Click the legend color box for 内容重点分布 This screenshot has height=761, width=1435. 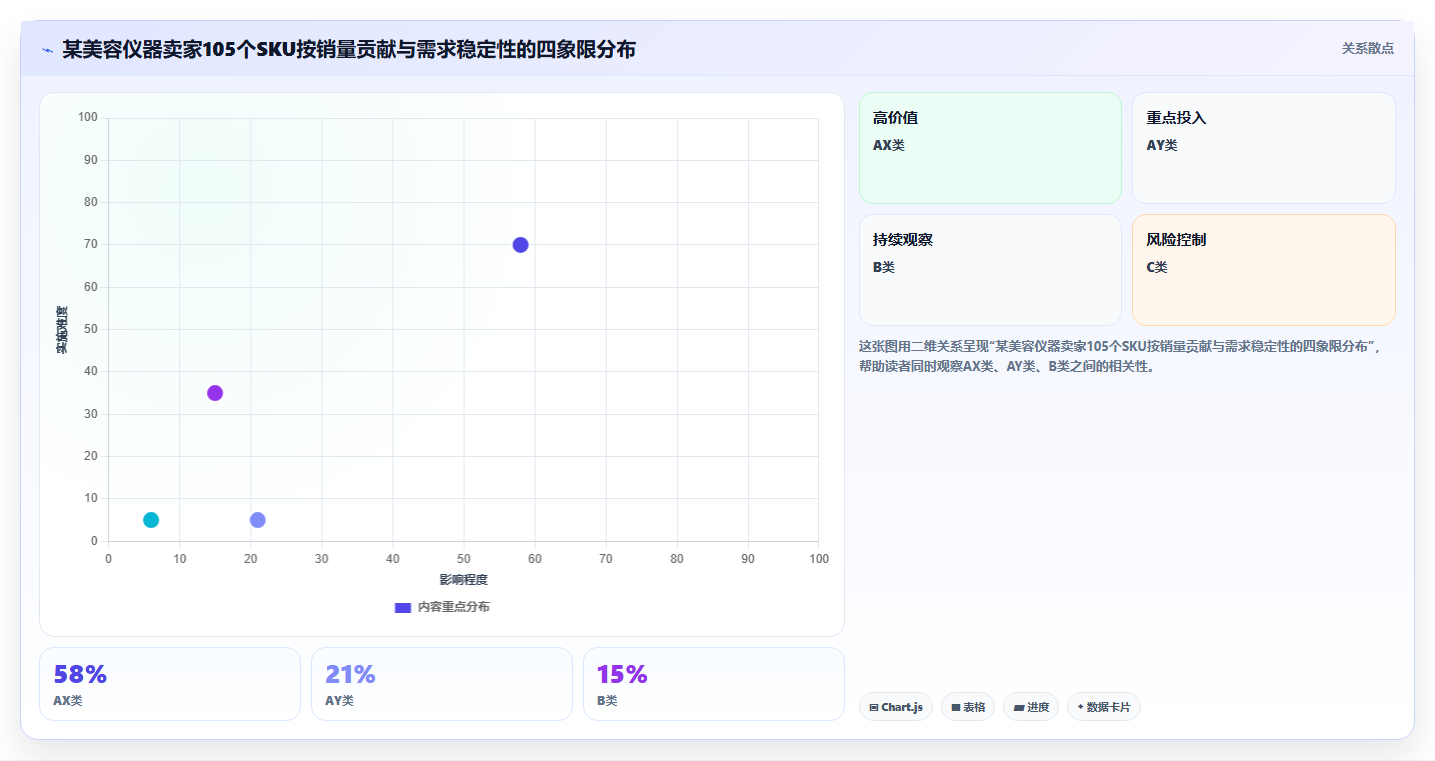point(403,607)
